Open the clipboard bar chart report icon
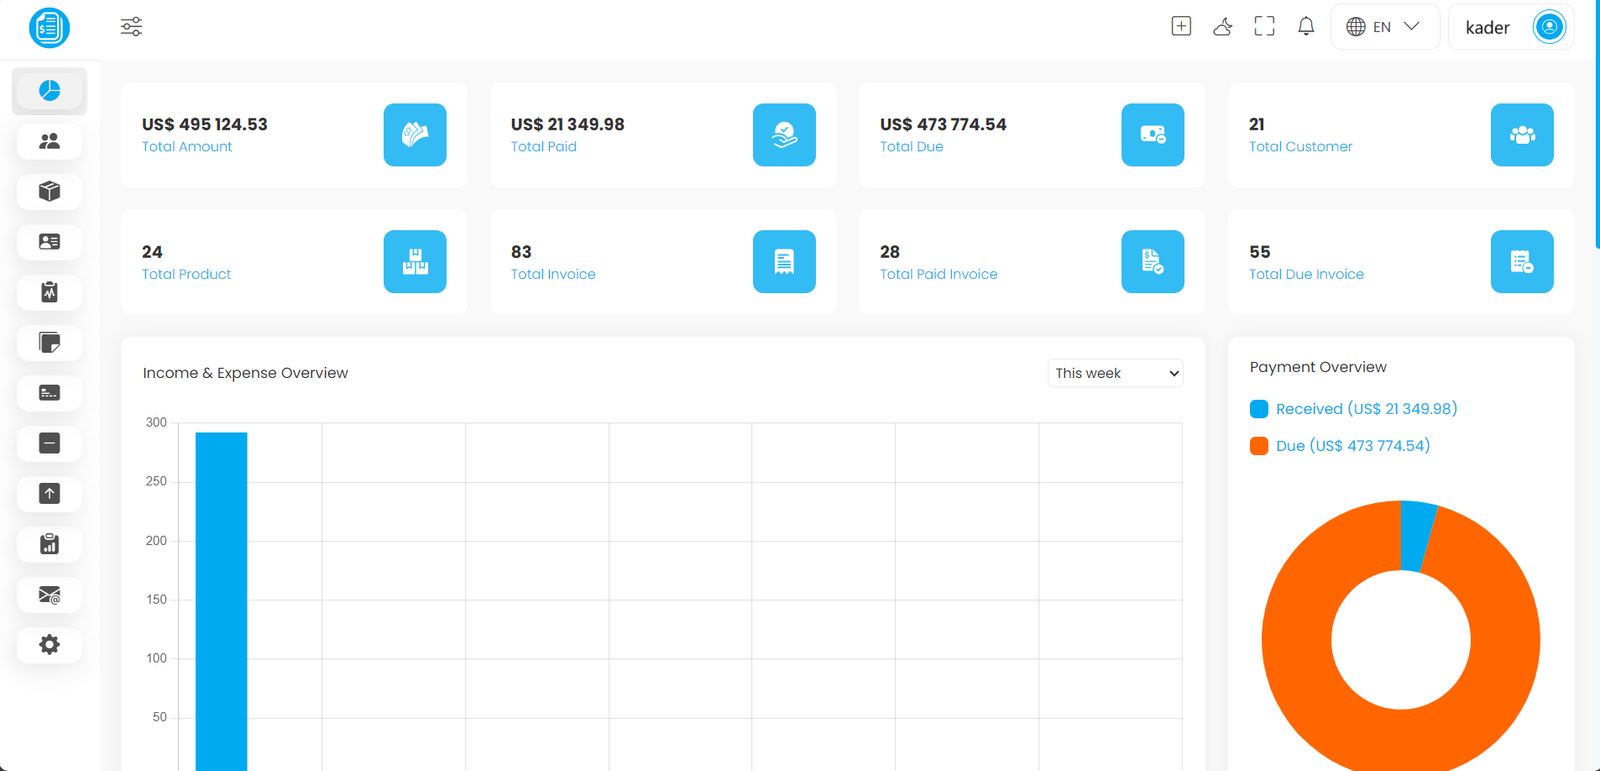The height and width of the screenshot is (771, 1600). [49, 544]
